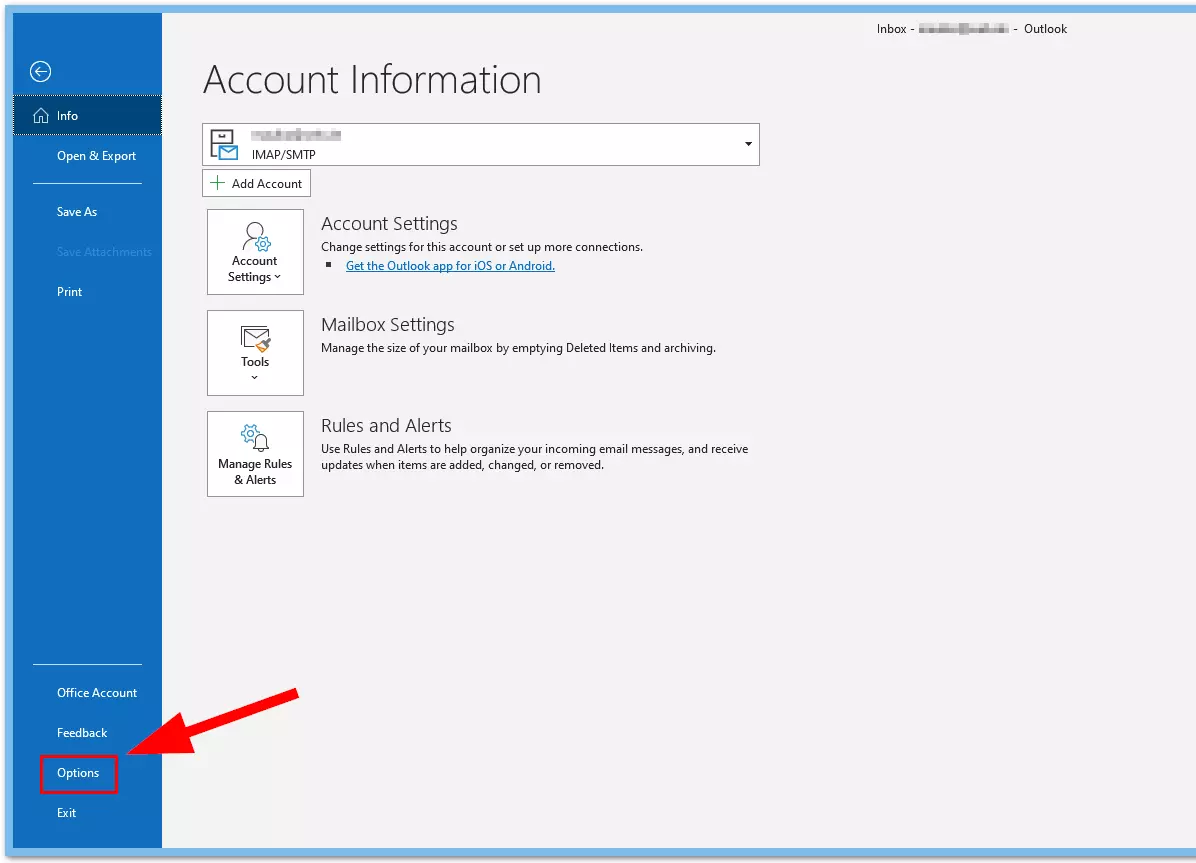Click the green plus on Add Account
The image size is (1196, 863).
pyautogui.click(x=218, y=182)
